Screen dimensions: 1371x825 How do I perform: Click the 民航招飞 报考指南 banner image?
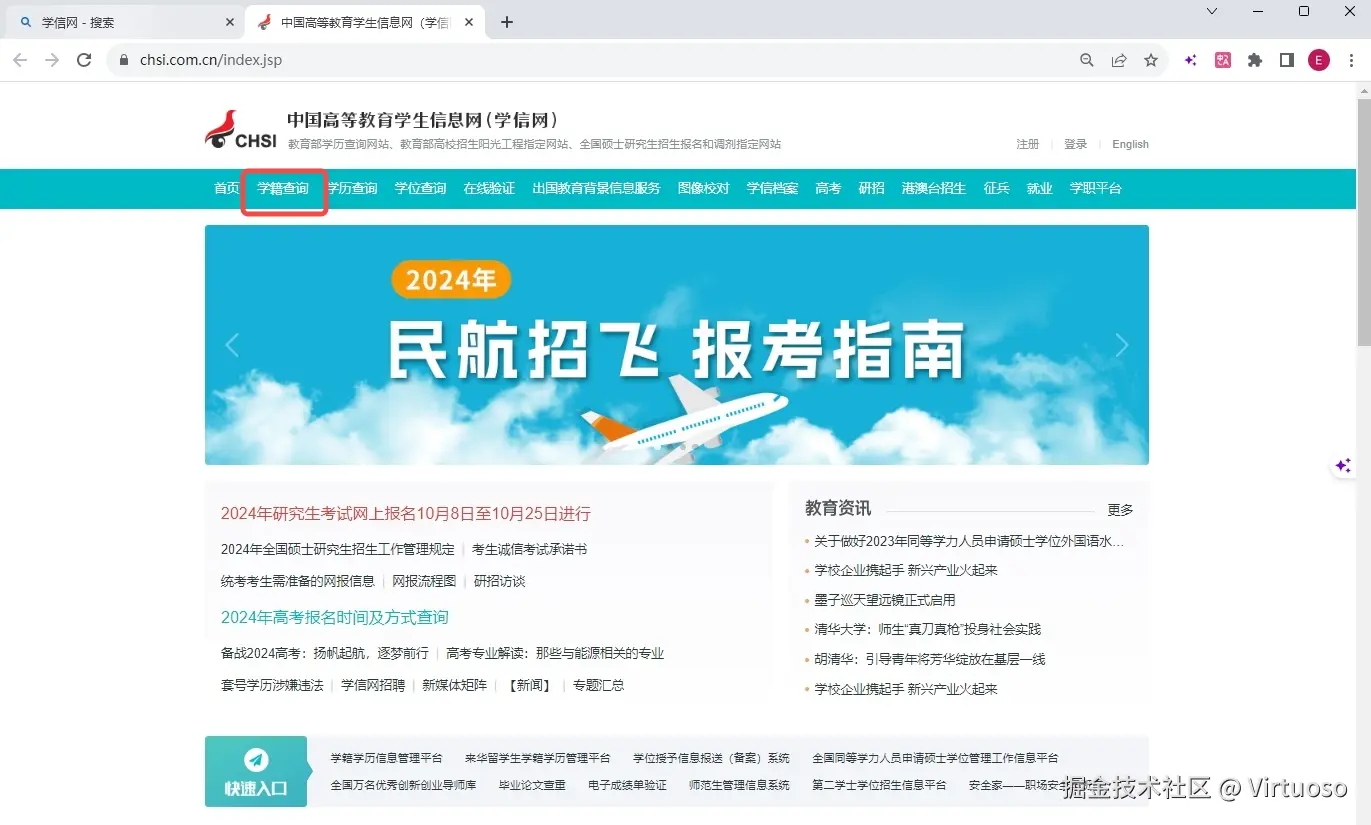coord(677,345)
